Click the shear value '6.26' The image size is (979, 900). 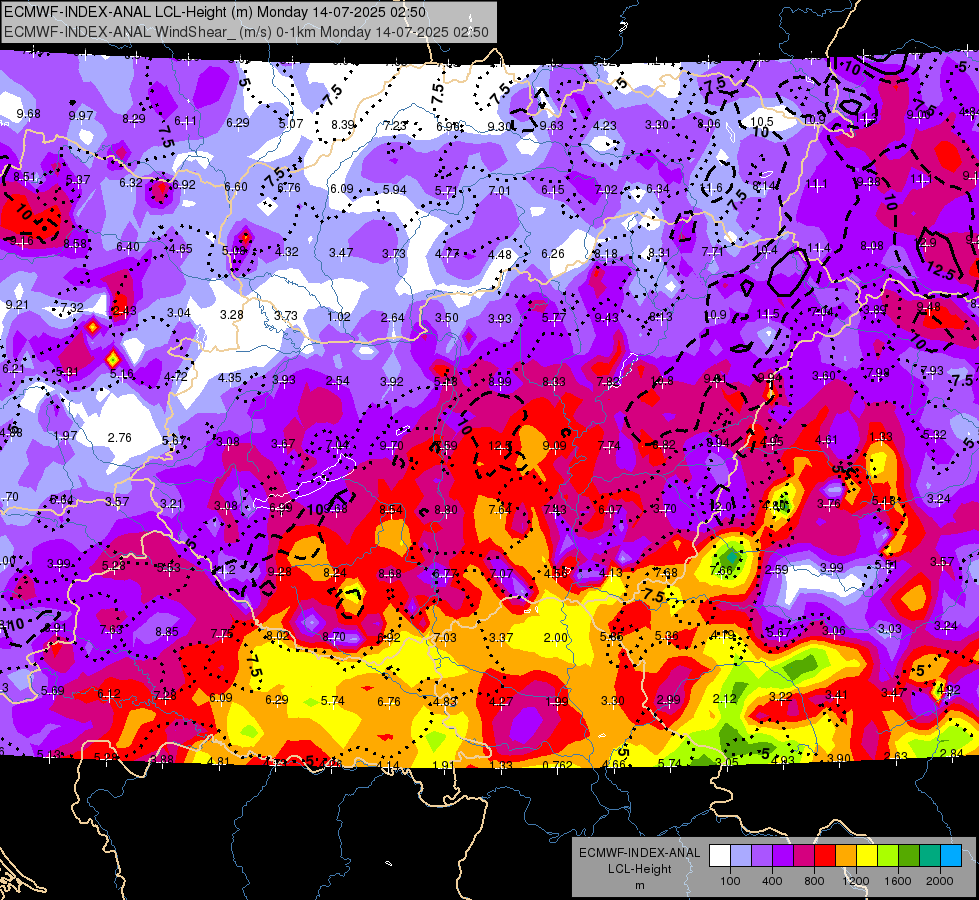click(553, 254)
